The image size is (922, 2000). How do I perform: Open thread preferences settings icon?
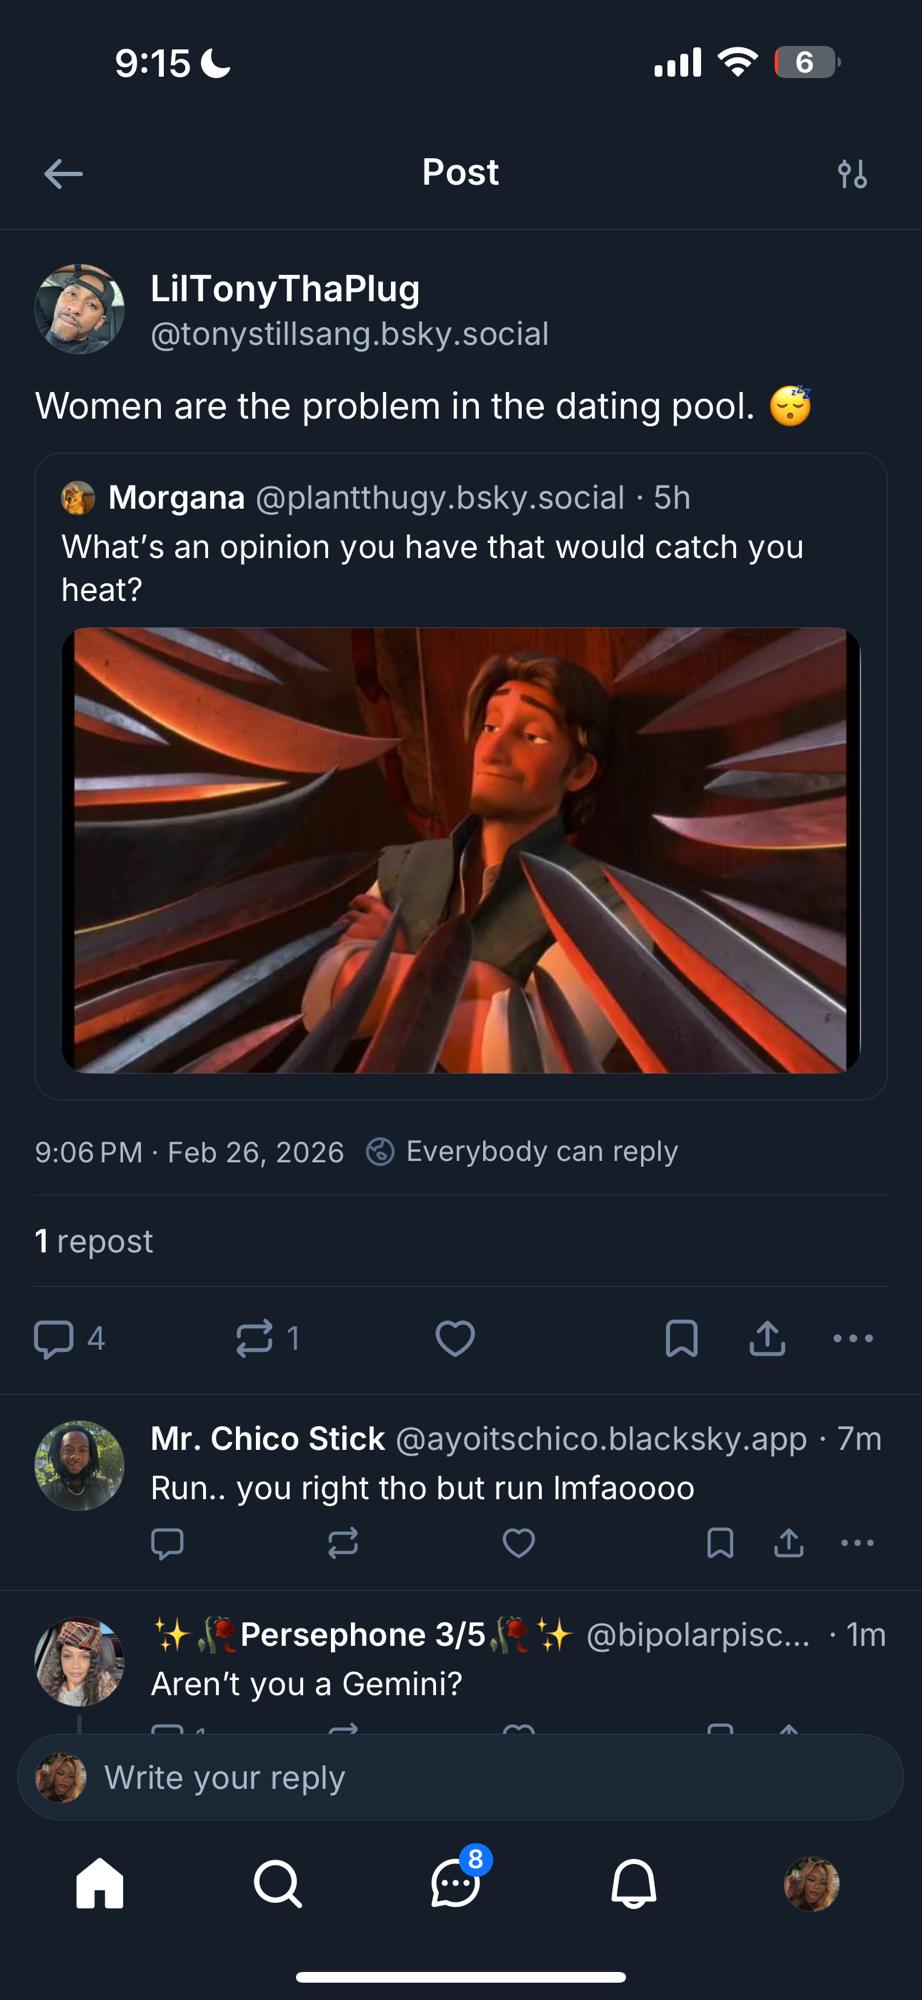pos(852,174)
